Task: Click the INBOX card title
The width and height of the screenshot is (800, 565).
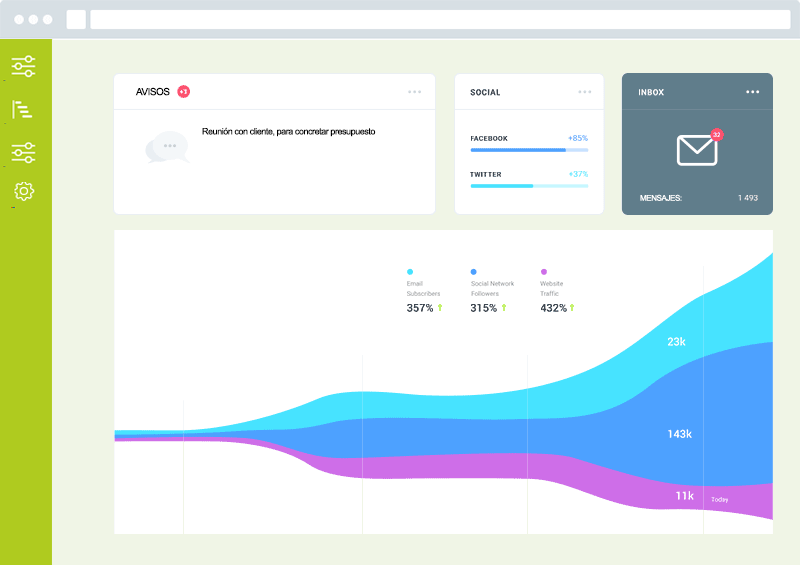Action: 651,92
